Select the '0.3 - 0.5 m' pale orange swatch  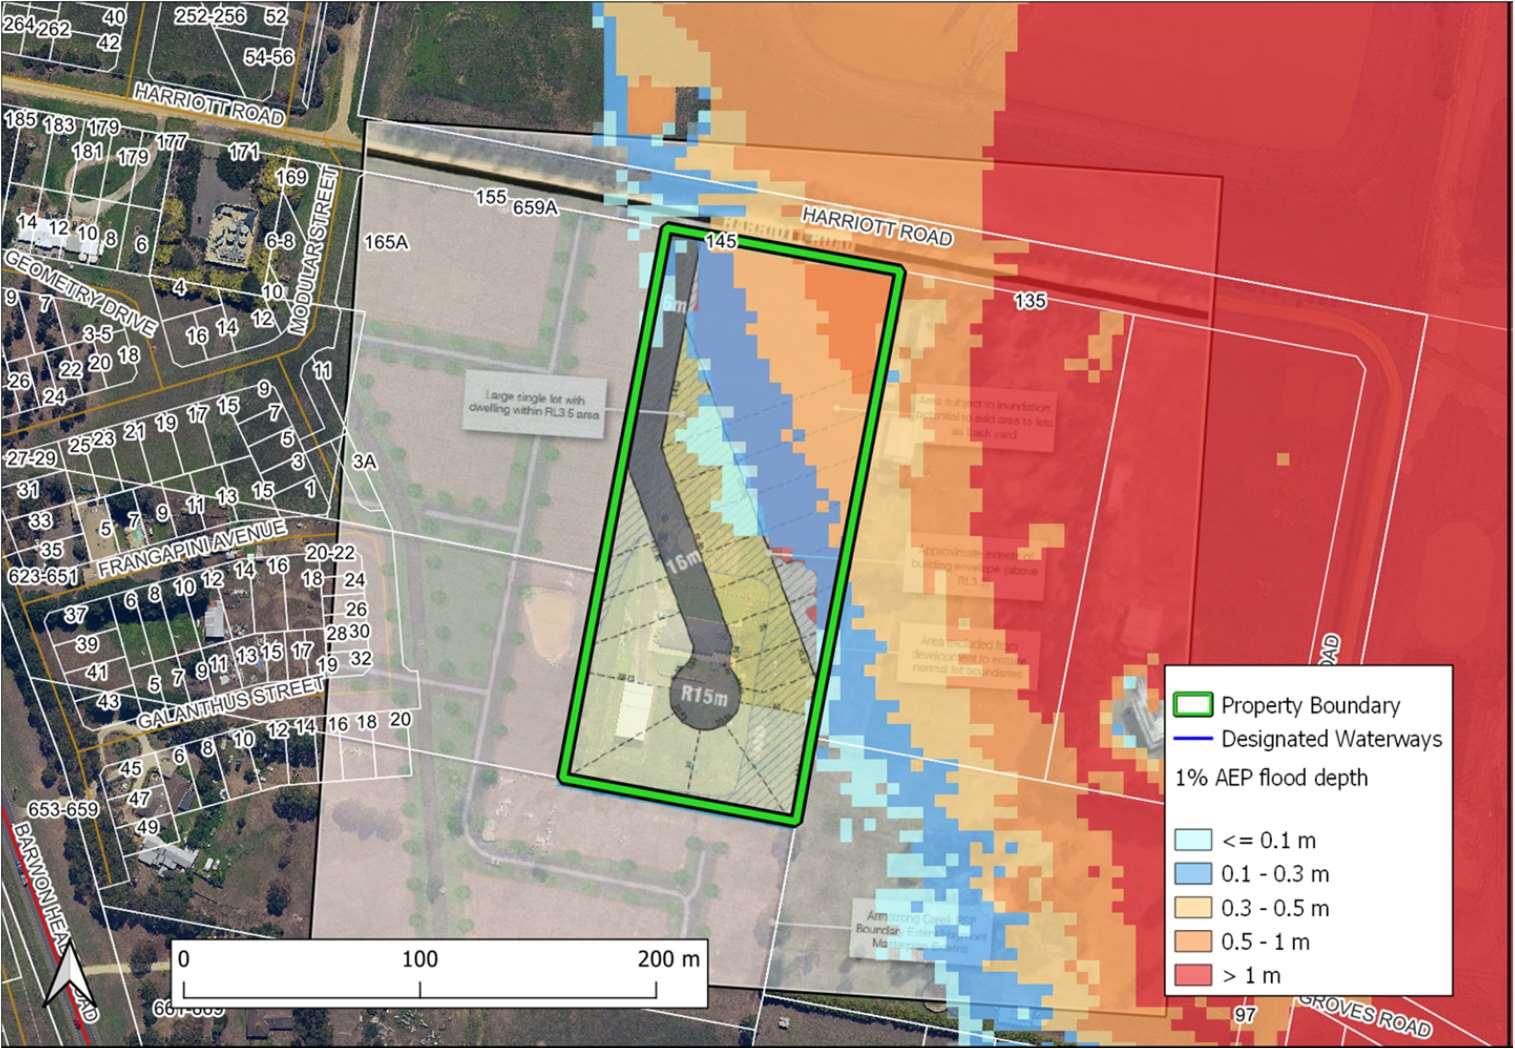1192,908
